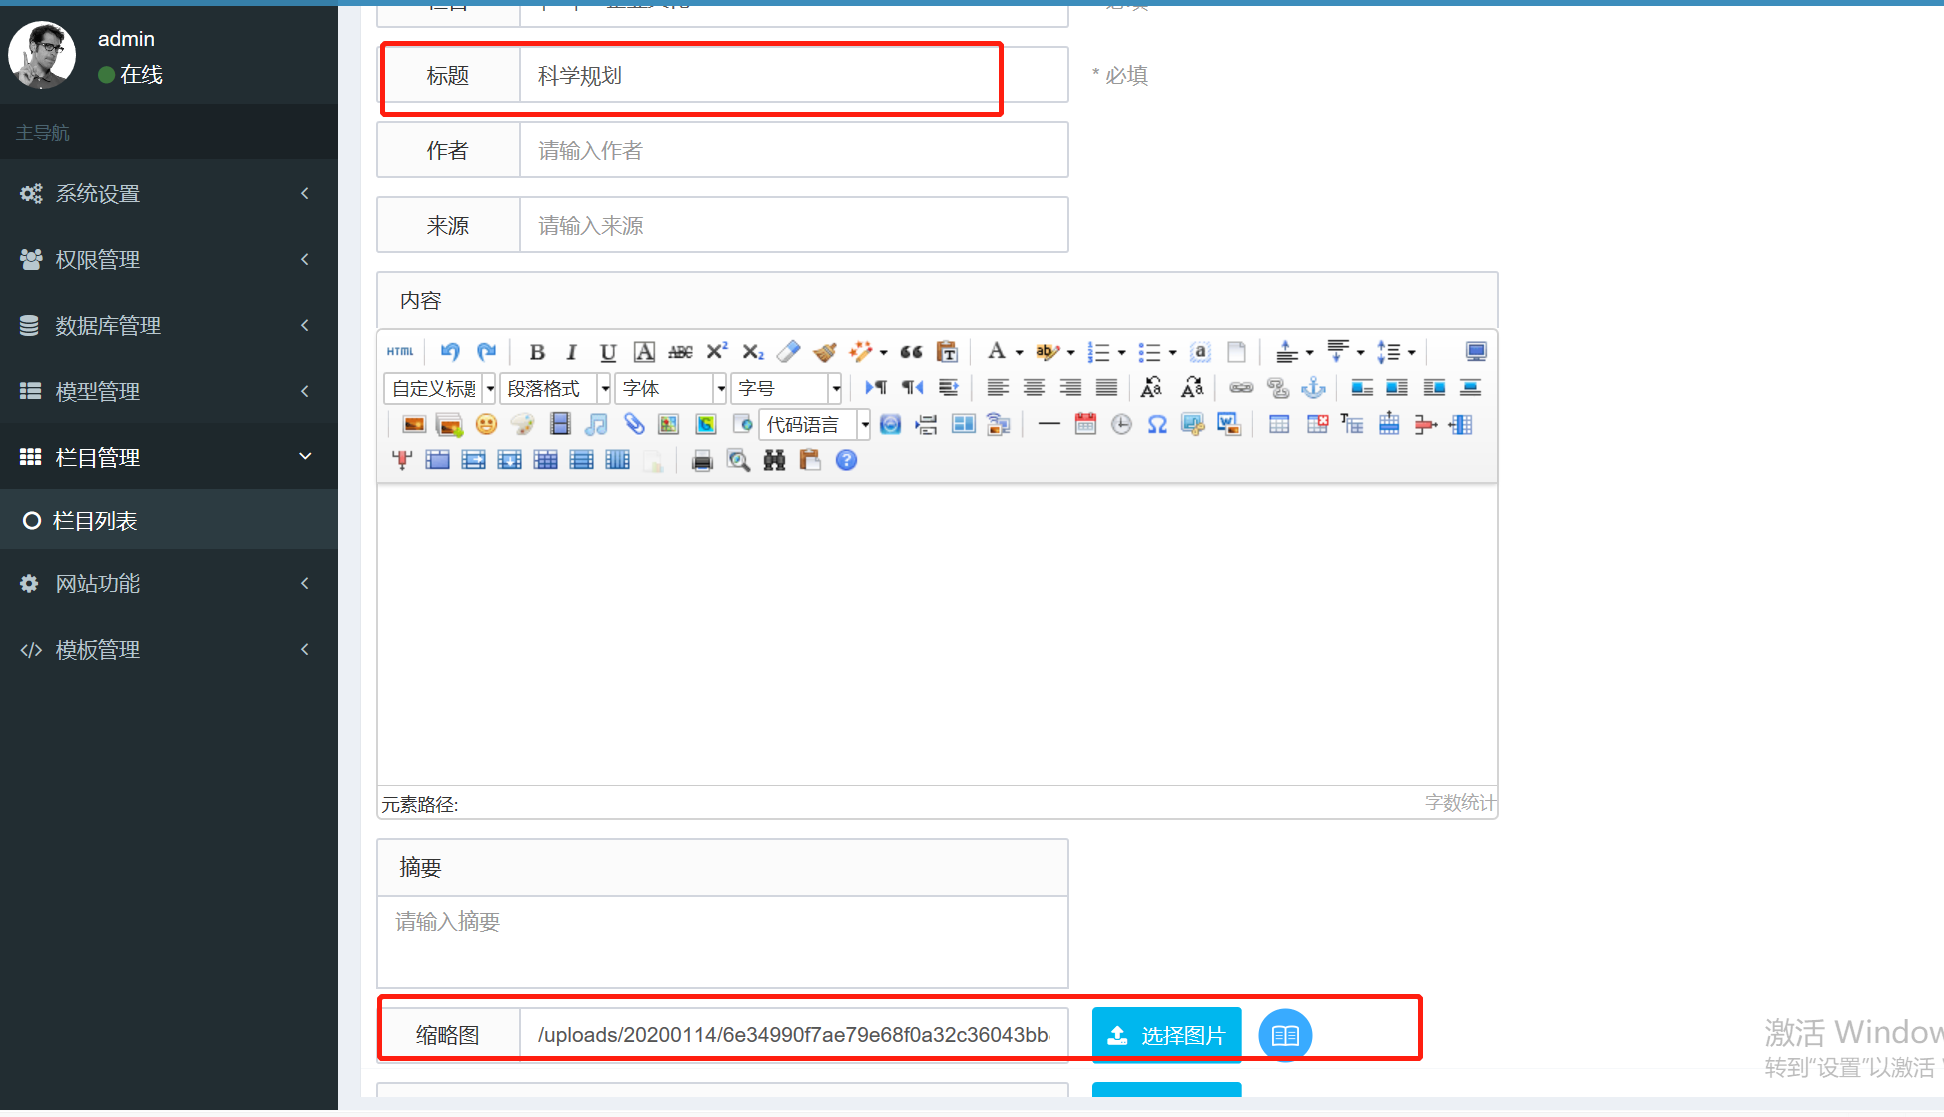Image resolution: width=1944 pixels, height=1117 pixels.
Task: Insert horizontal rule line
Action: [x=1049, y=425]
